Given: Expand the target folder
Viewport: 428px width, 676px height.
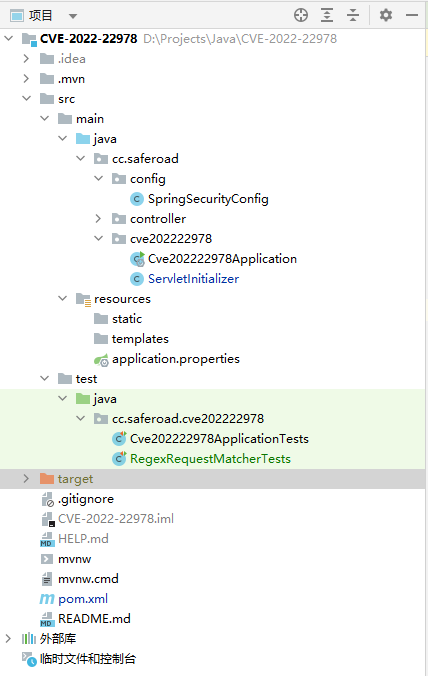Looking at the screenshot, I should 26,479.
